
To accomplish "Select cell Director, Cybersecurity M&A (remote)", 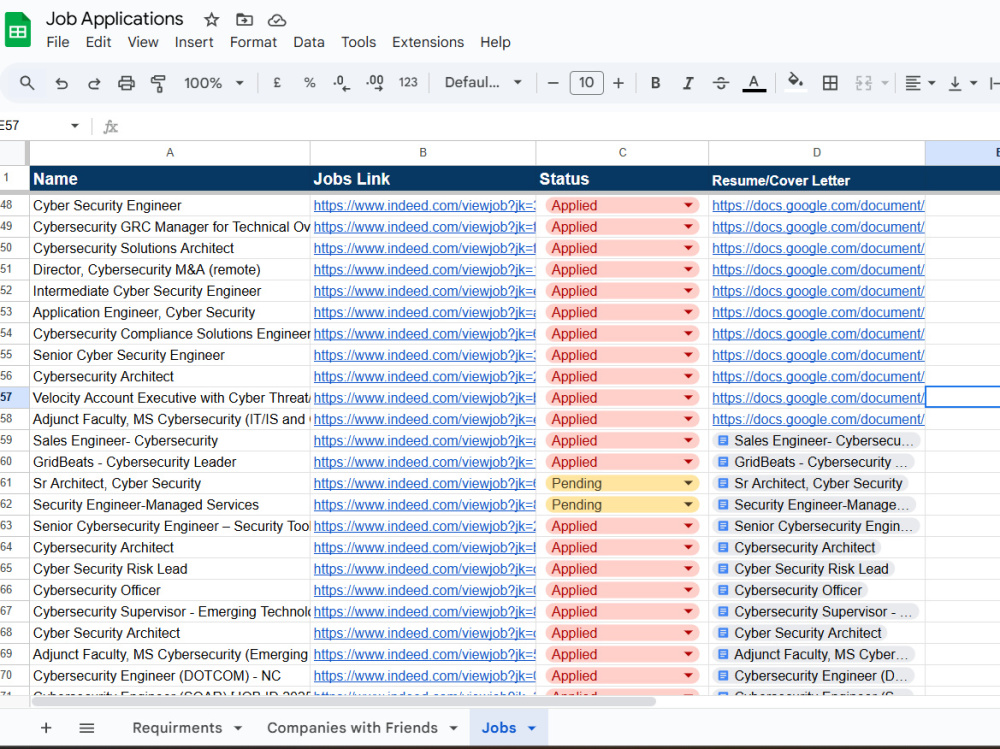I will (170, 270).
